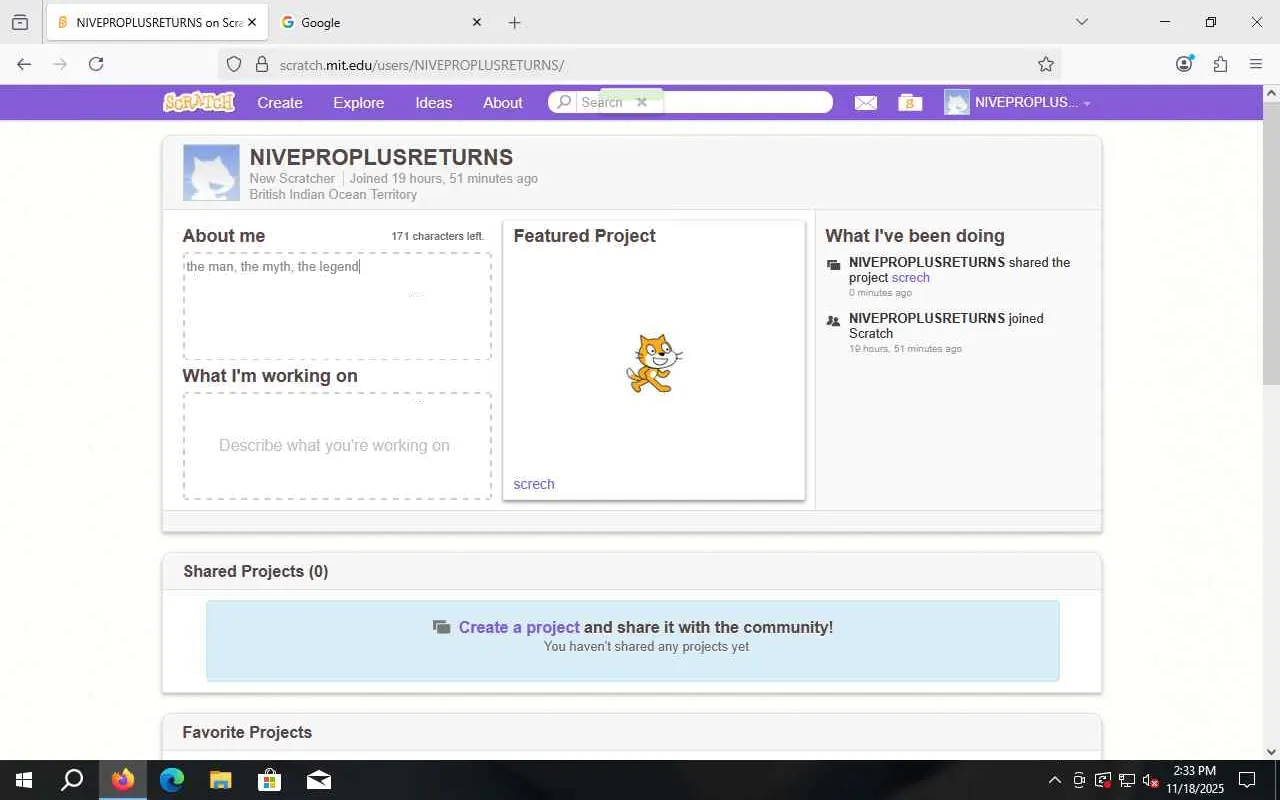Click the Scratch cat featured project thumbnail
Viewport: 1280px width, 800px height.
click(x=654, y=363)
